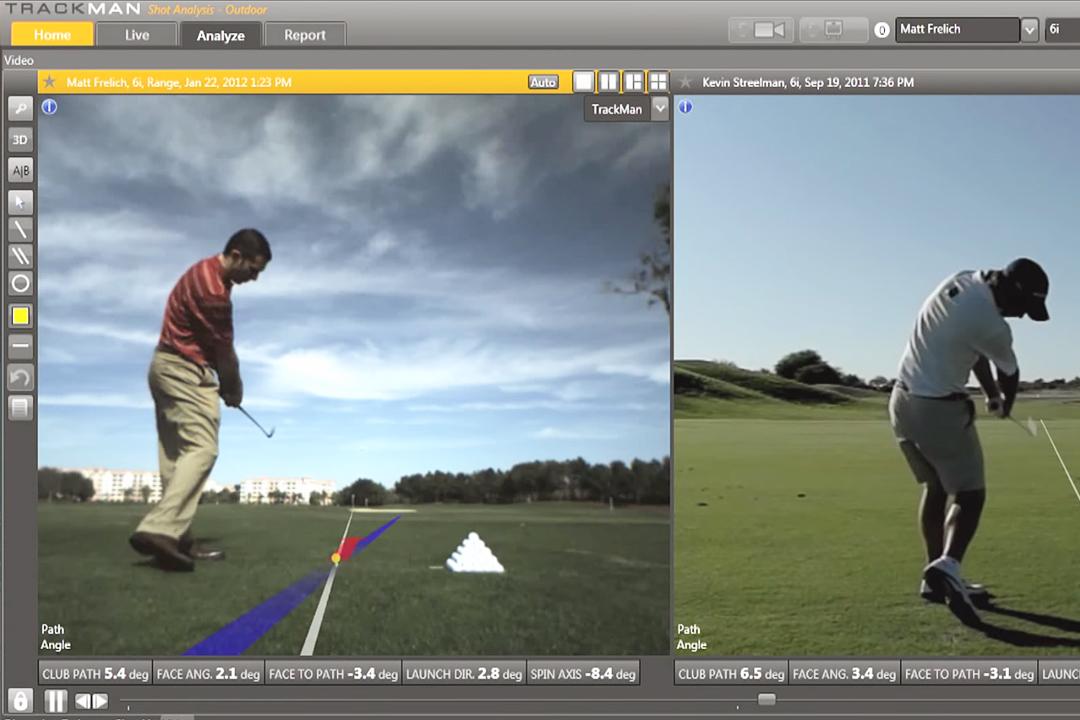Toggle the lock icon at bottom left
The width and height of the screenshot is (1080, 720).
click(x=20, y=701)
